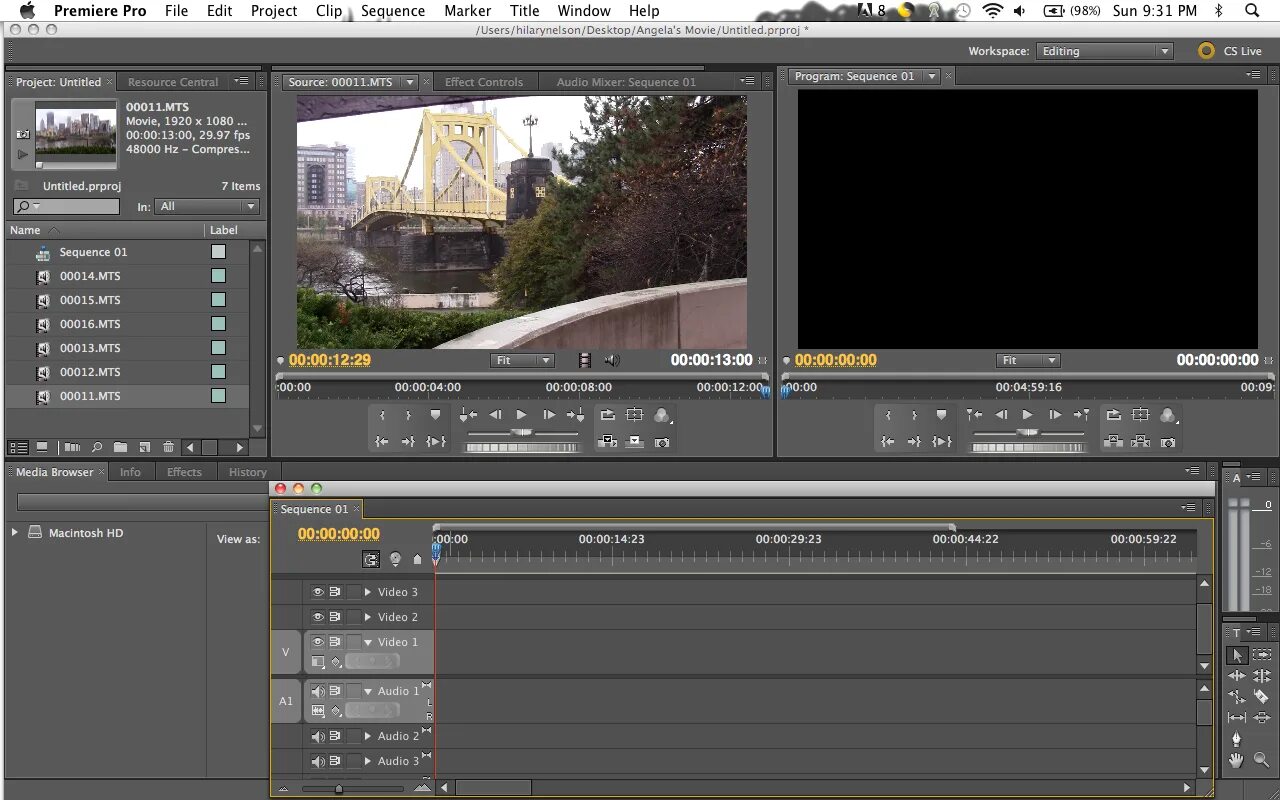Screen dimensions: 1280x800
Task: Click the Find icon in Project panel
Action: click(97, 447)
